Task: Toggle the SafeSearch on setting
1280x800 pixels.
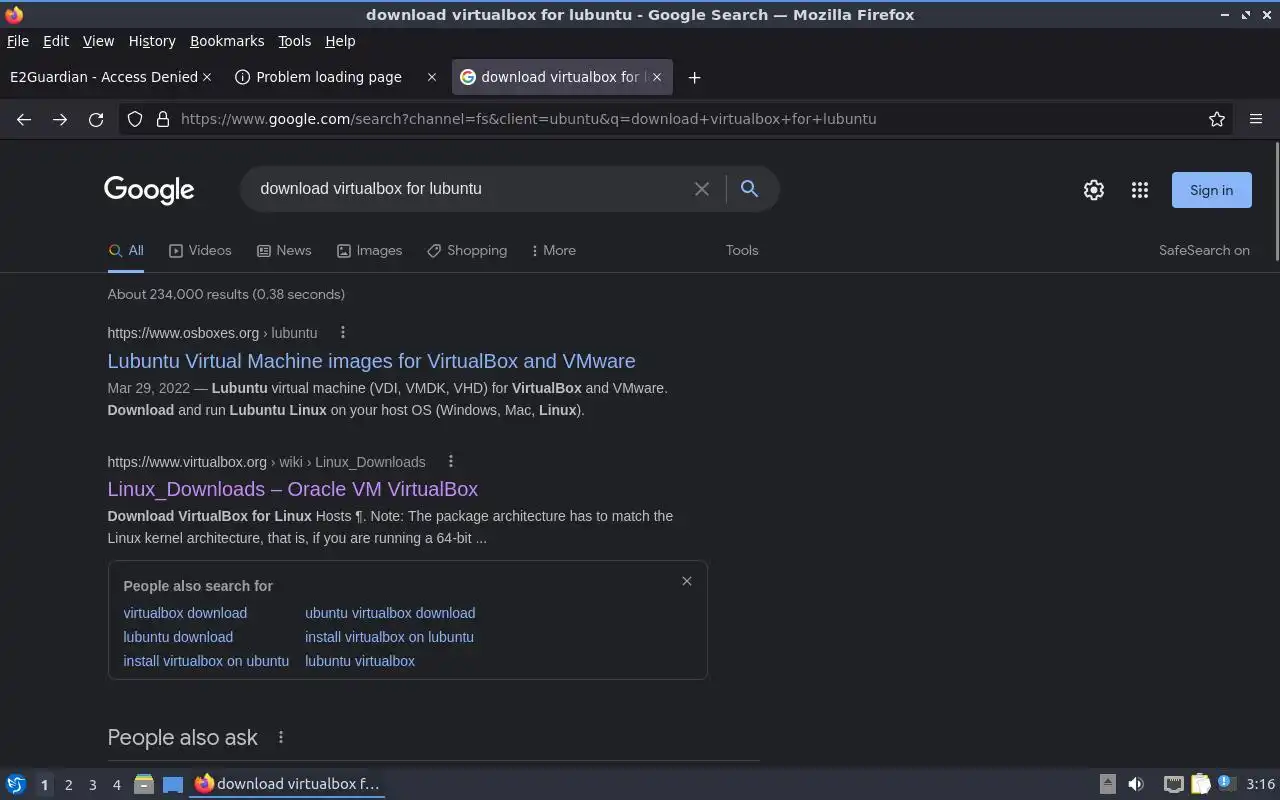Action: pos(1204,251)
